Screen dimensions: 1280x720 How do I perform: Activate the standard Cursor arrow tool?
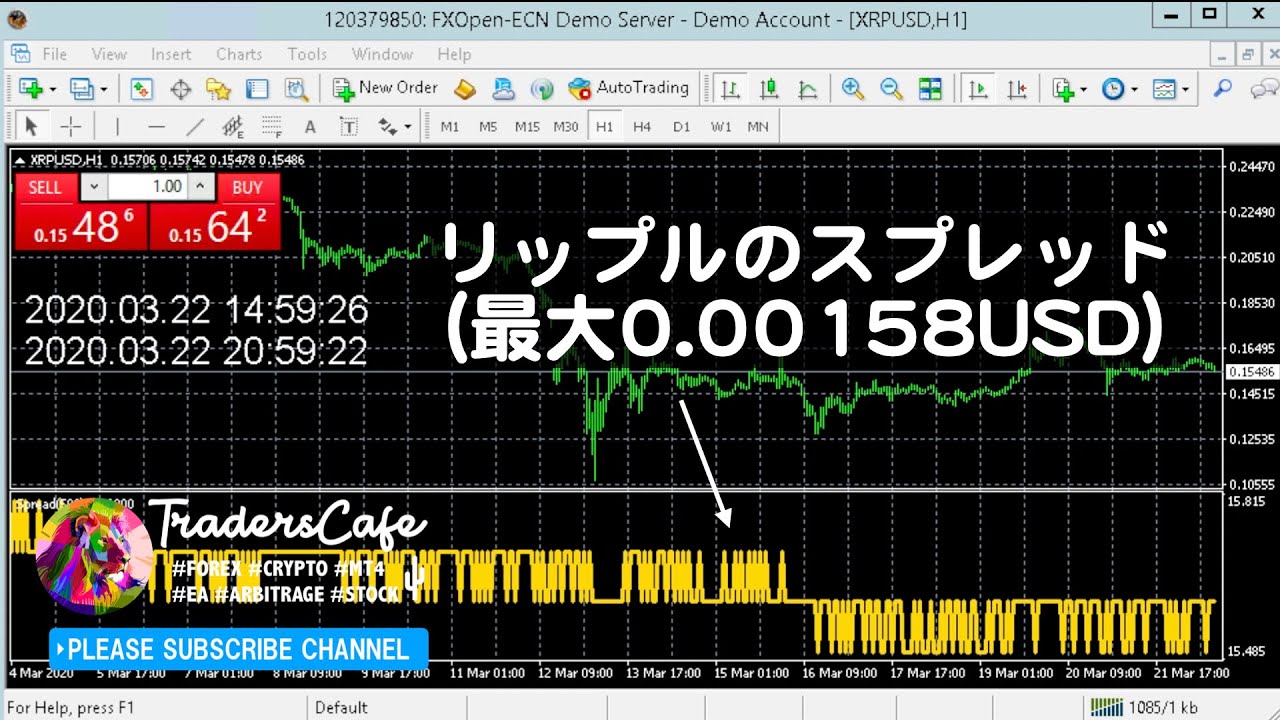coord(31,127)
